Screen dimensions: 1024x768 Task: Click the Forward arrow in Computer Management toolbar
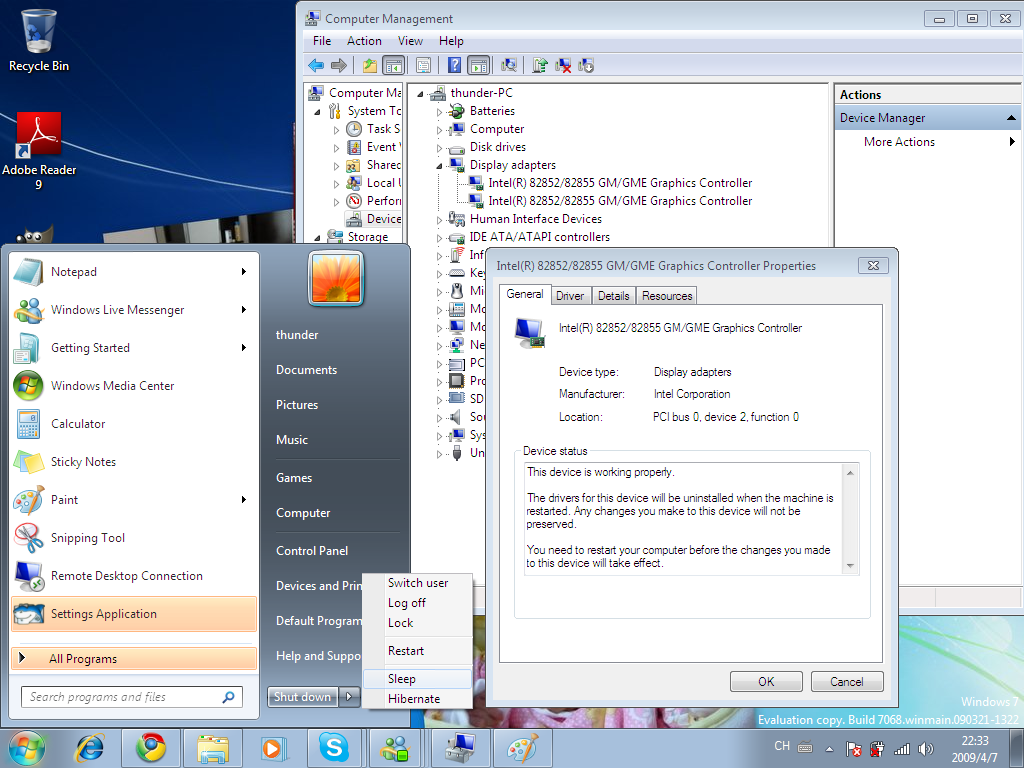pos(338,65)
